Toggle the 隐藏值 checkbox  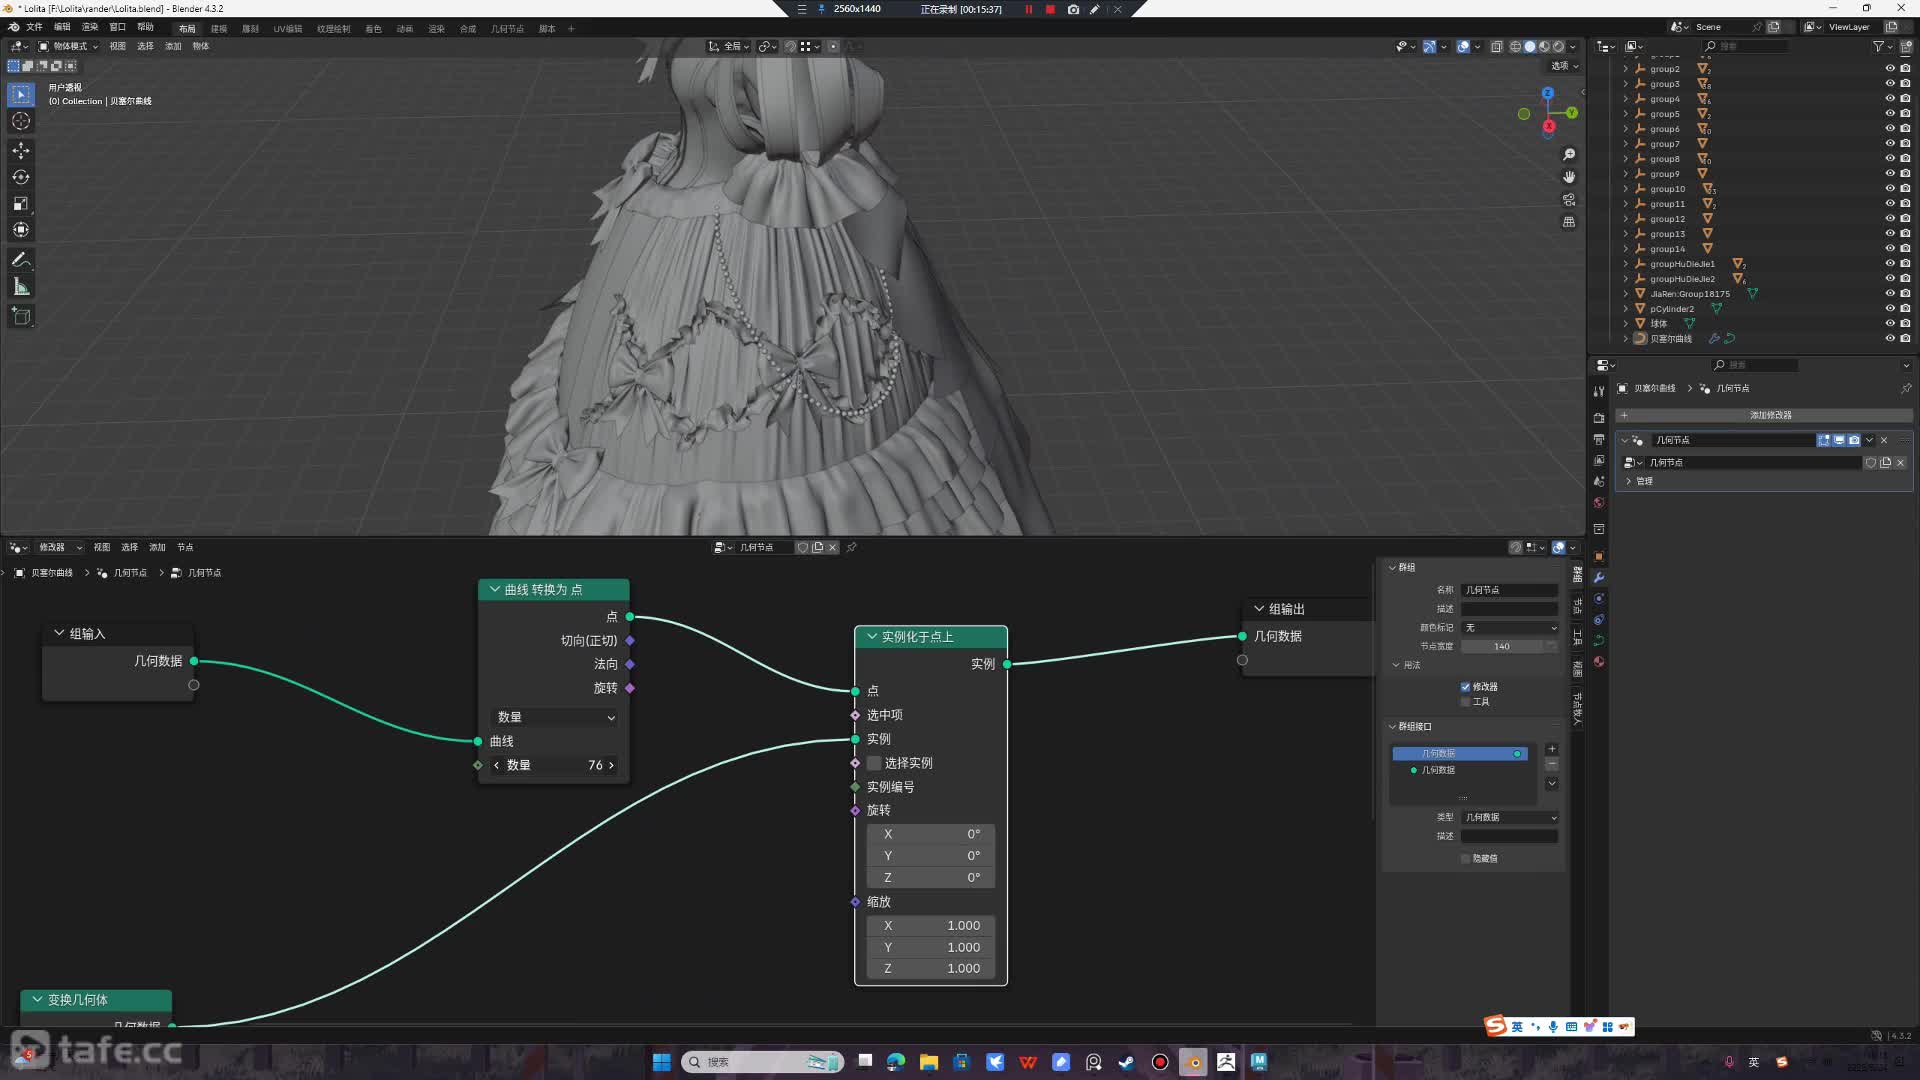(x=1466, y=858)
